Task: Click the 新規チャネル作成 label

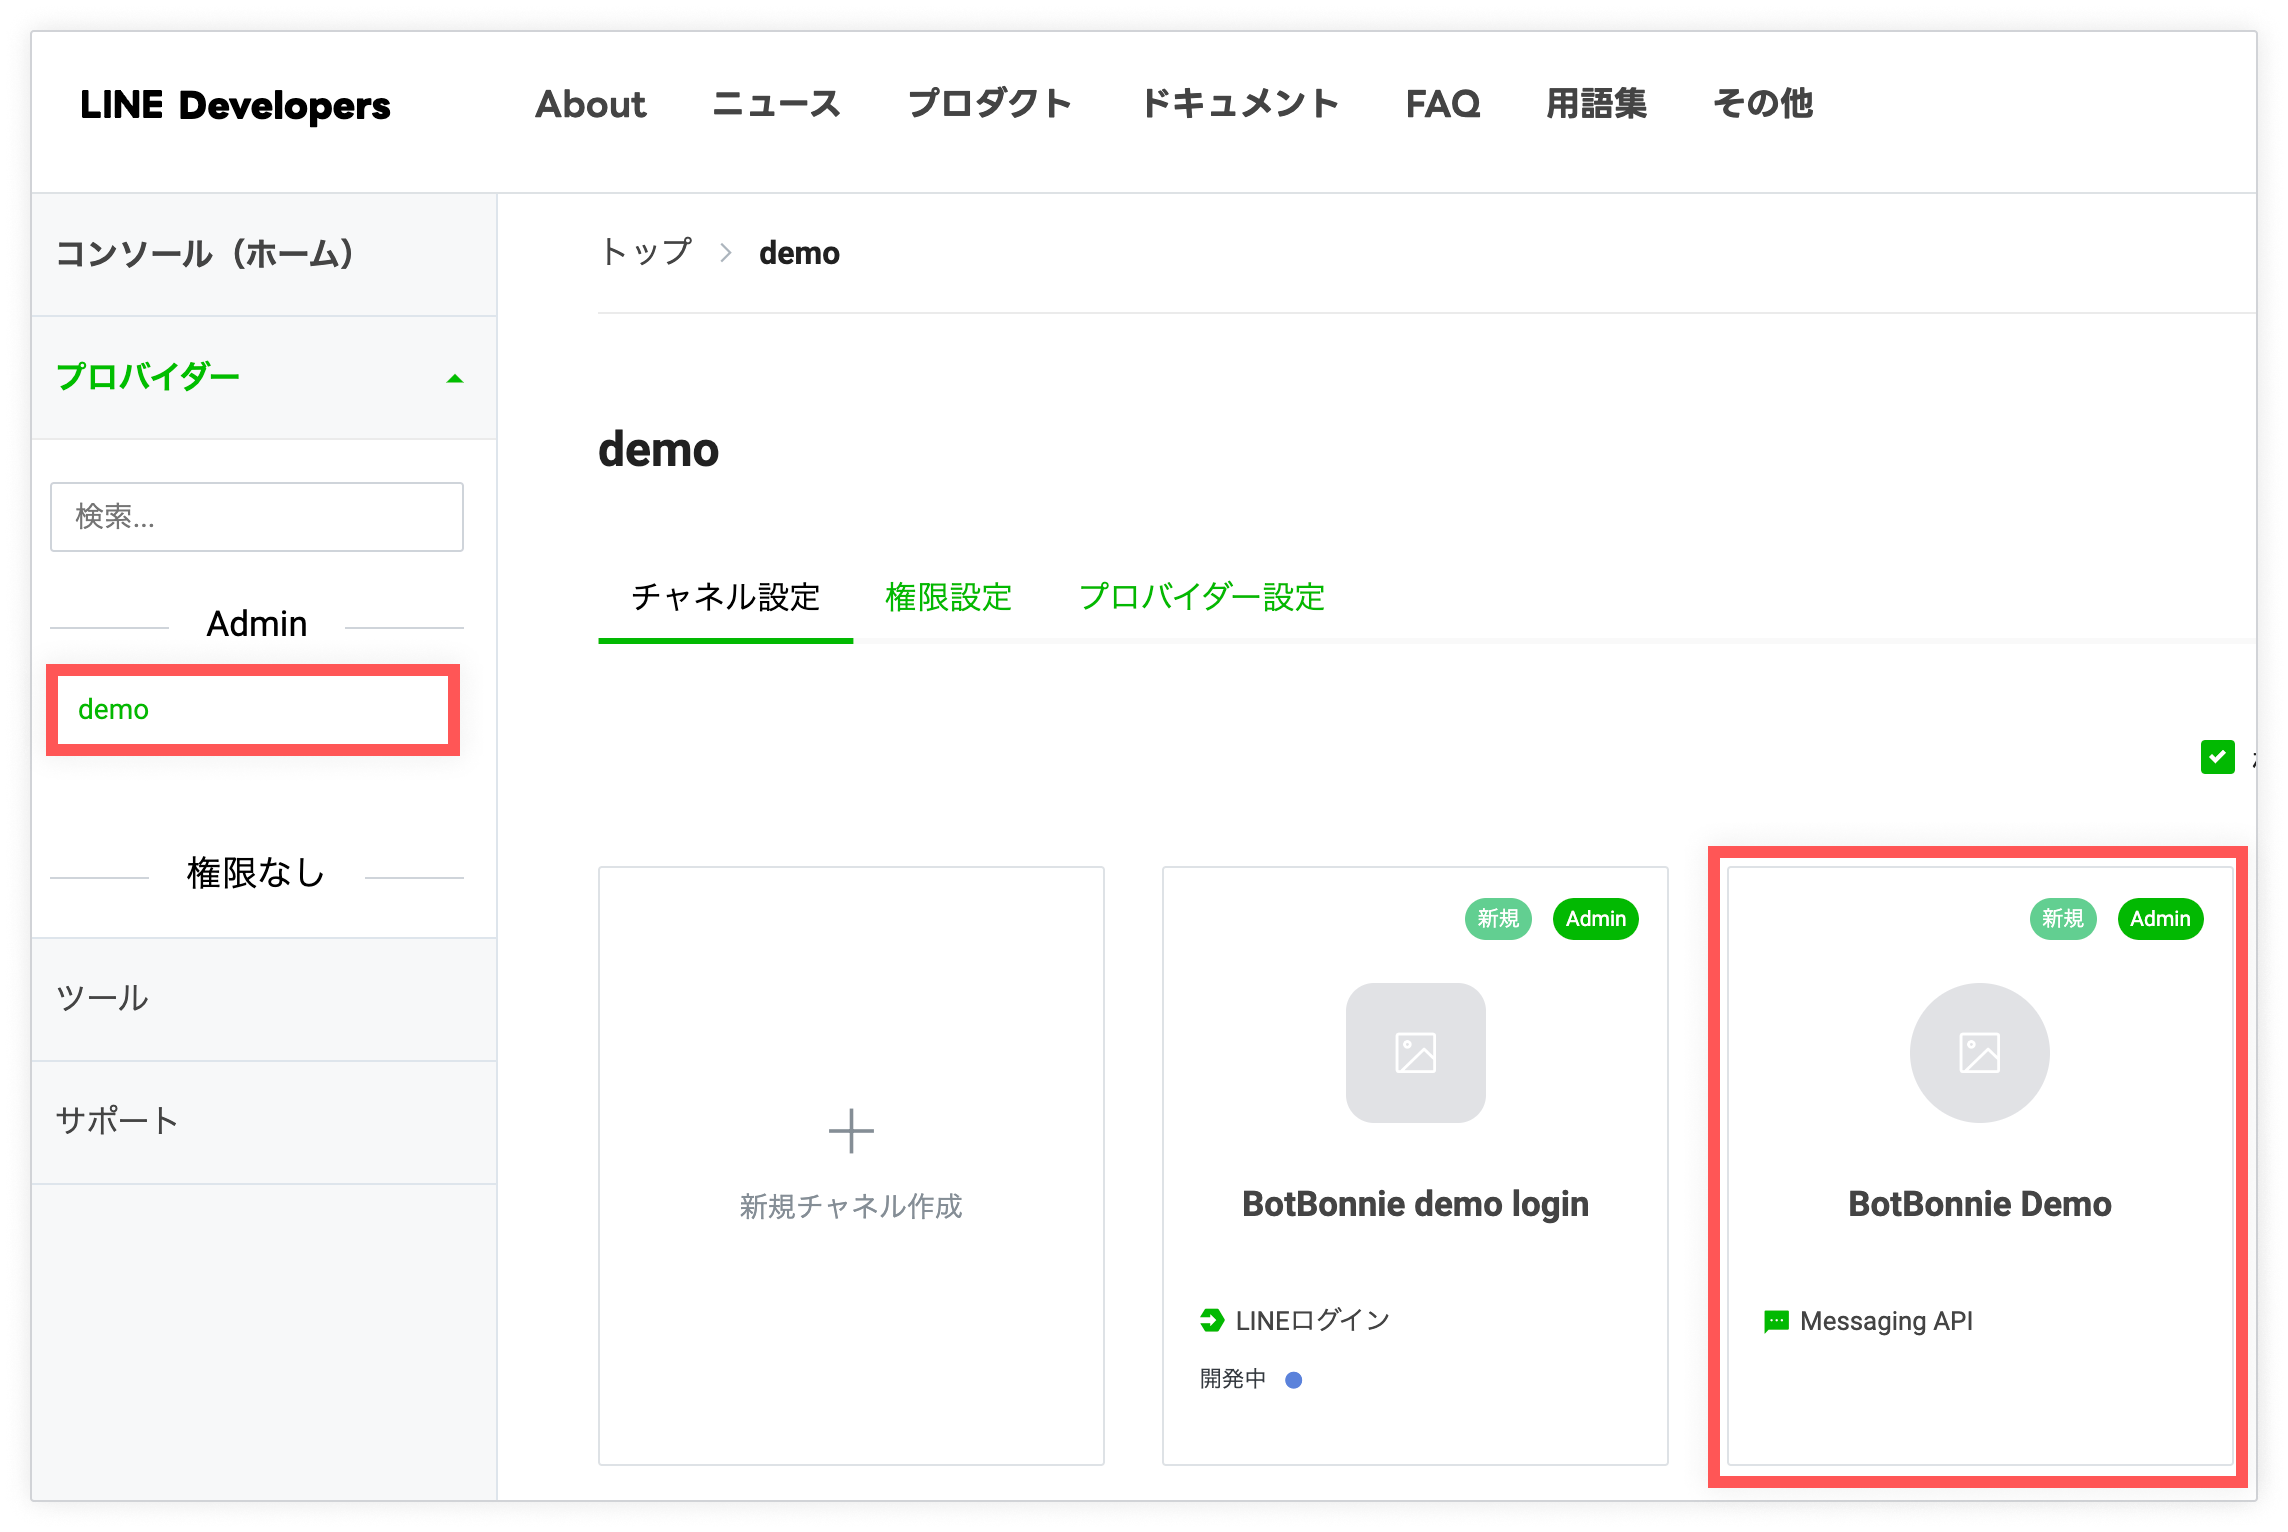Action: click(851, 1206)
